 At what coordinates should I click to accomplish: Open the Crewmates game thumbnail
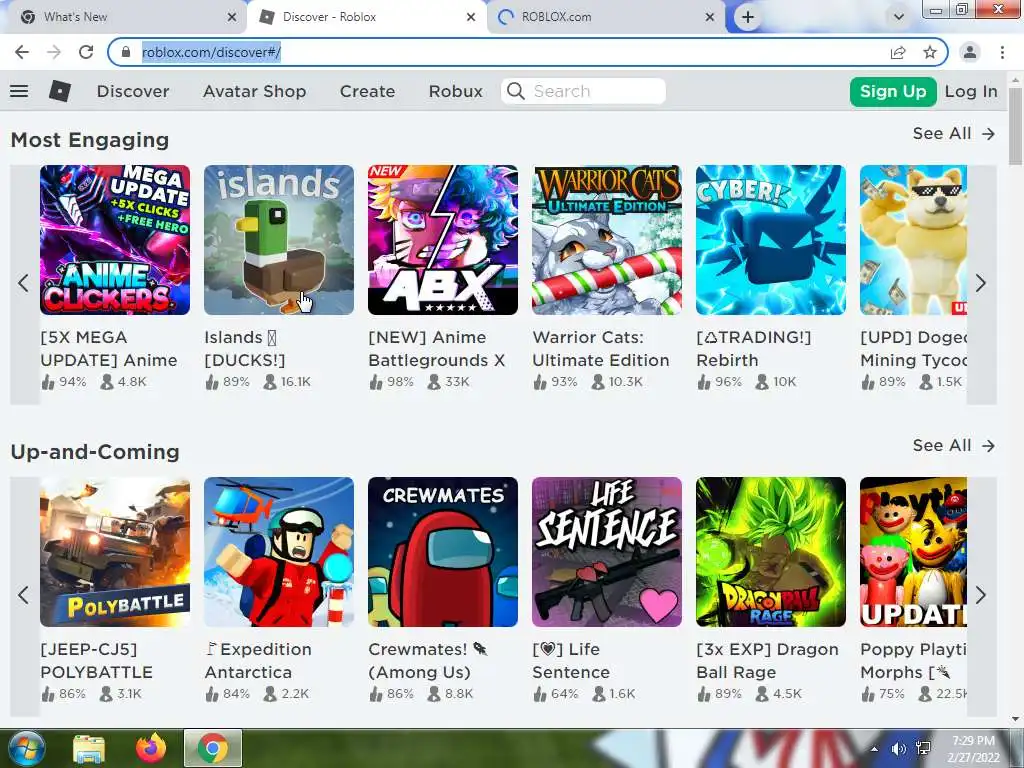click(443, 552)
